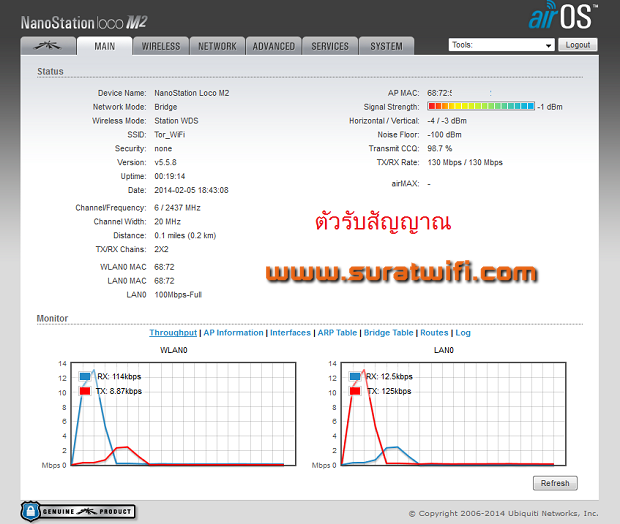This screenshot has height=524, width=620.
Task: Open the Log monitor link
Action: click(463, 333)
